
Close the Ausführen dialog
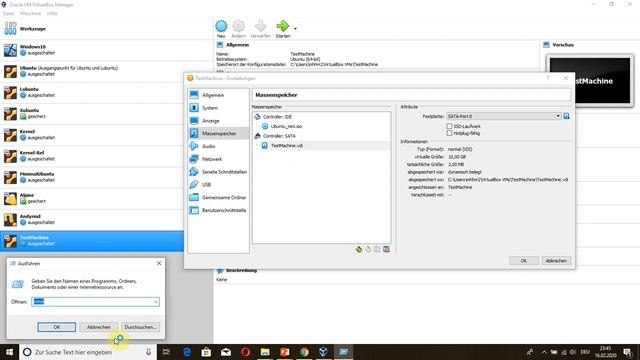tap(159, 264)
